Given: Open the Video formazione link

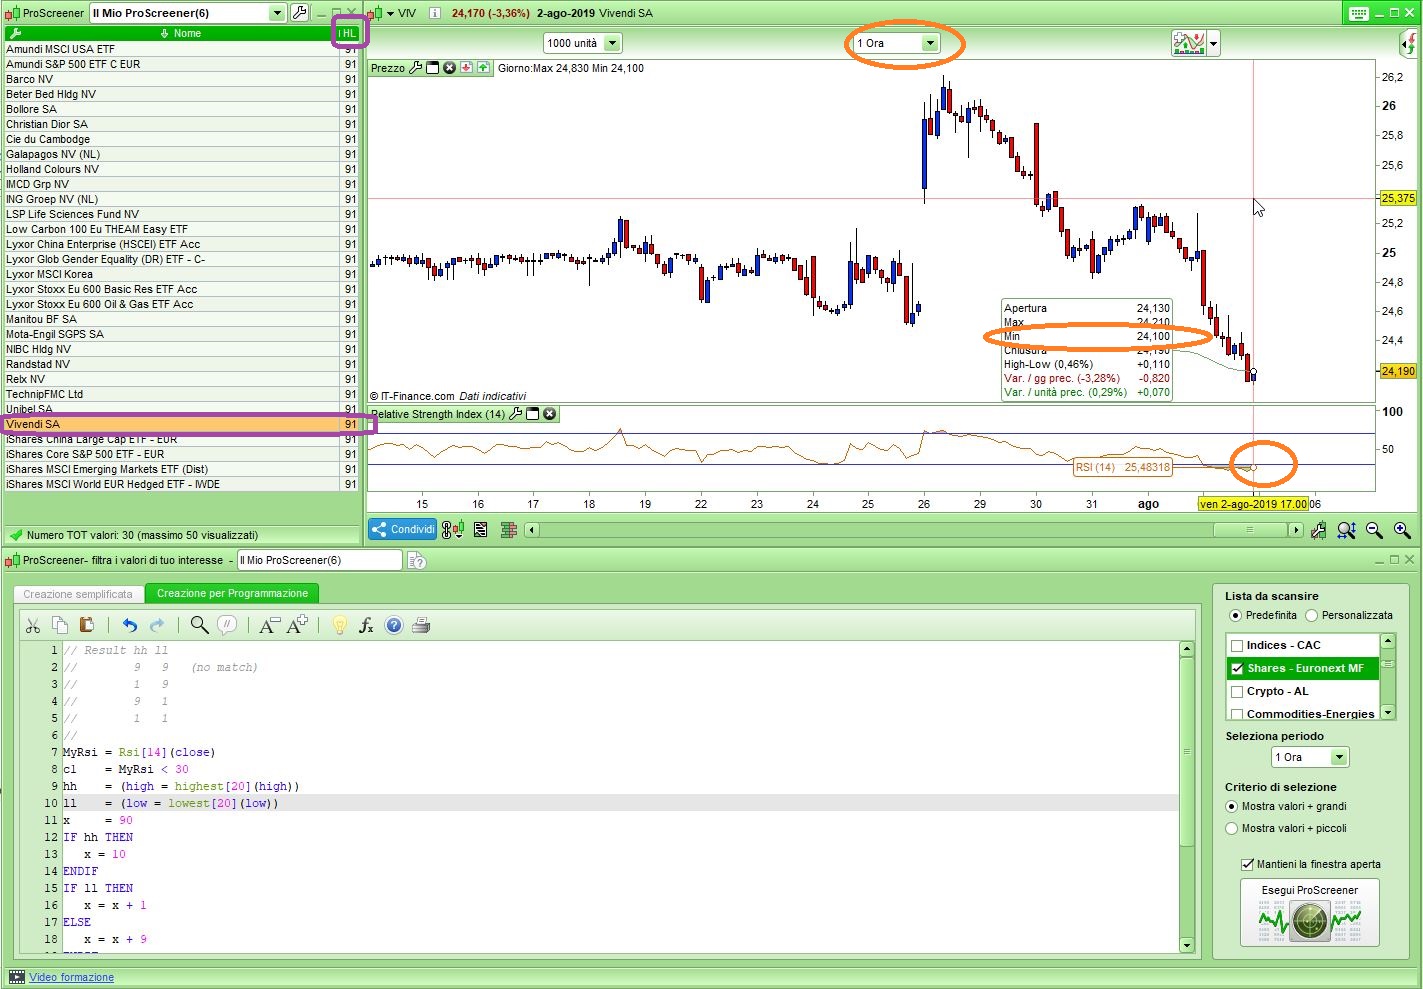Looking at the screenshot, I should [x=72, y=978].
